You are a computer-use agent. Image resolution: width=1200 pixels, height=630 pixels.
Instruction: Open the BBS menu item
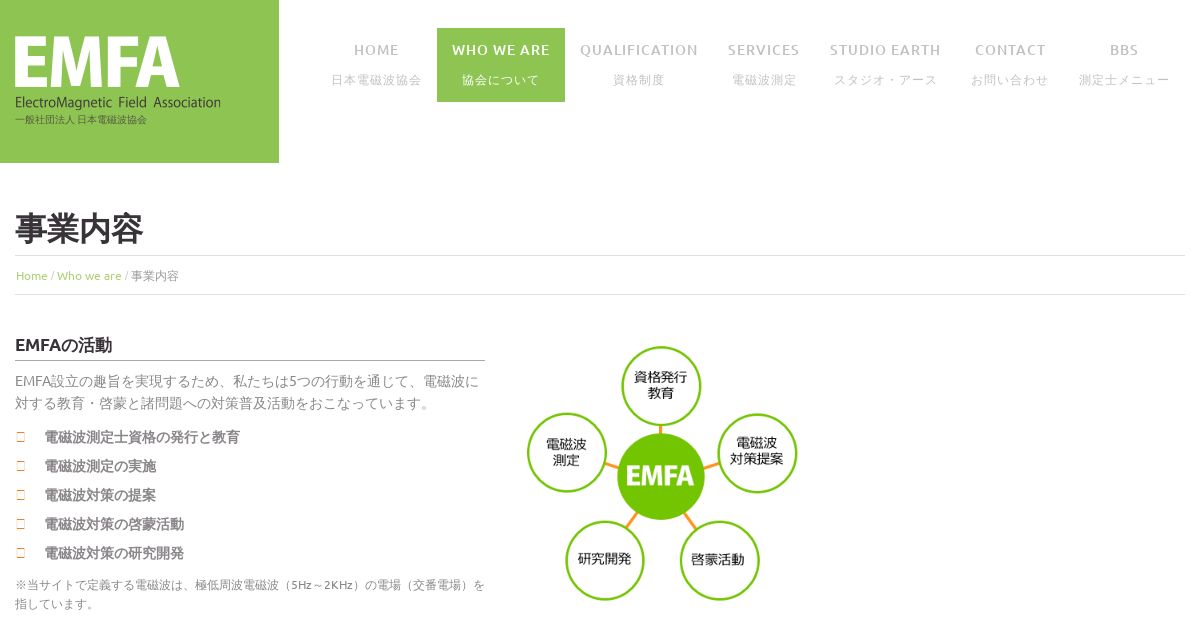point(1124,65)
